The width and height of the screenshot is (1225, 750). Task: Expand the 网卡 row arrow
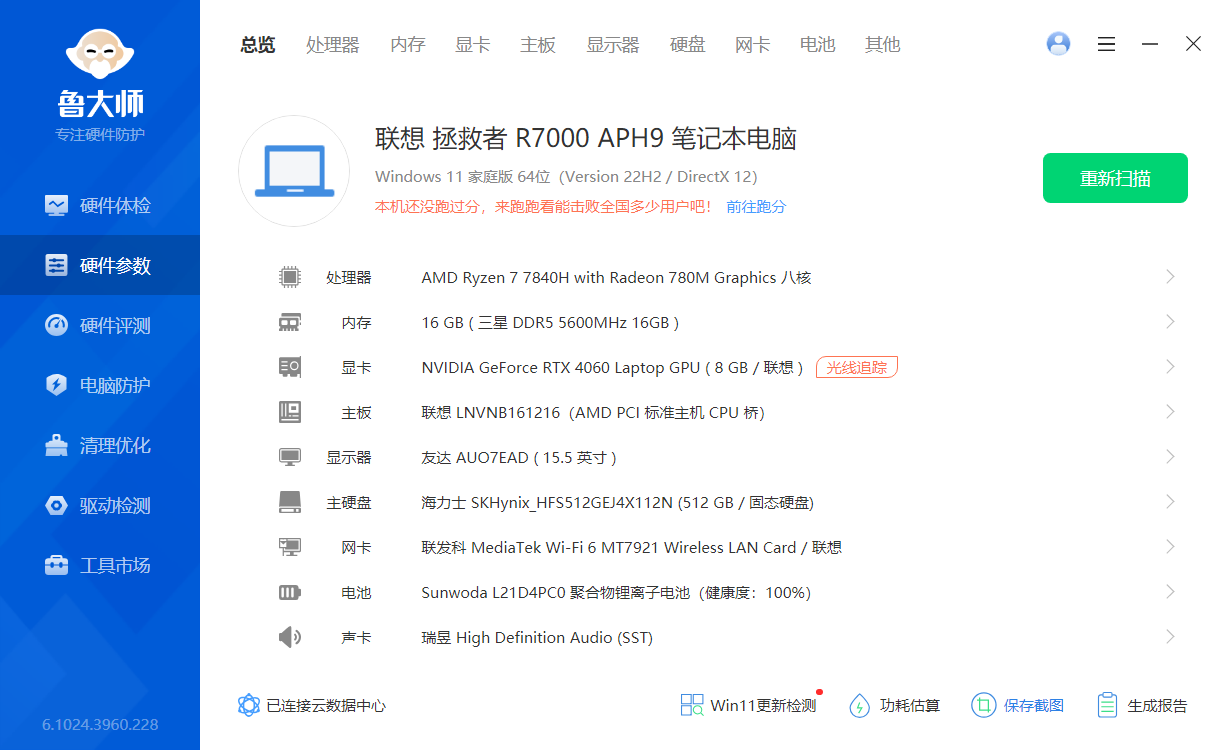(x=1170, y=547)
